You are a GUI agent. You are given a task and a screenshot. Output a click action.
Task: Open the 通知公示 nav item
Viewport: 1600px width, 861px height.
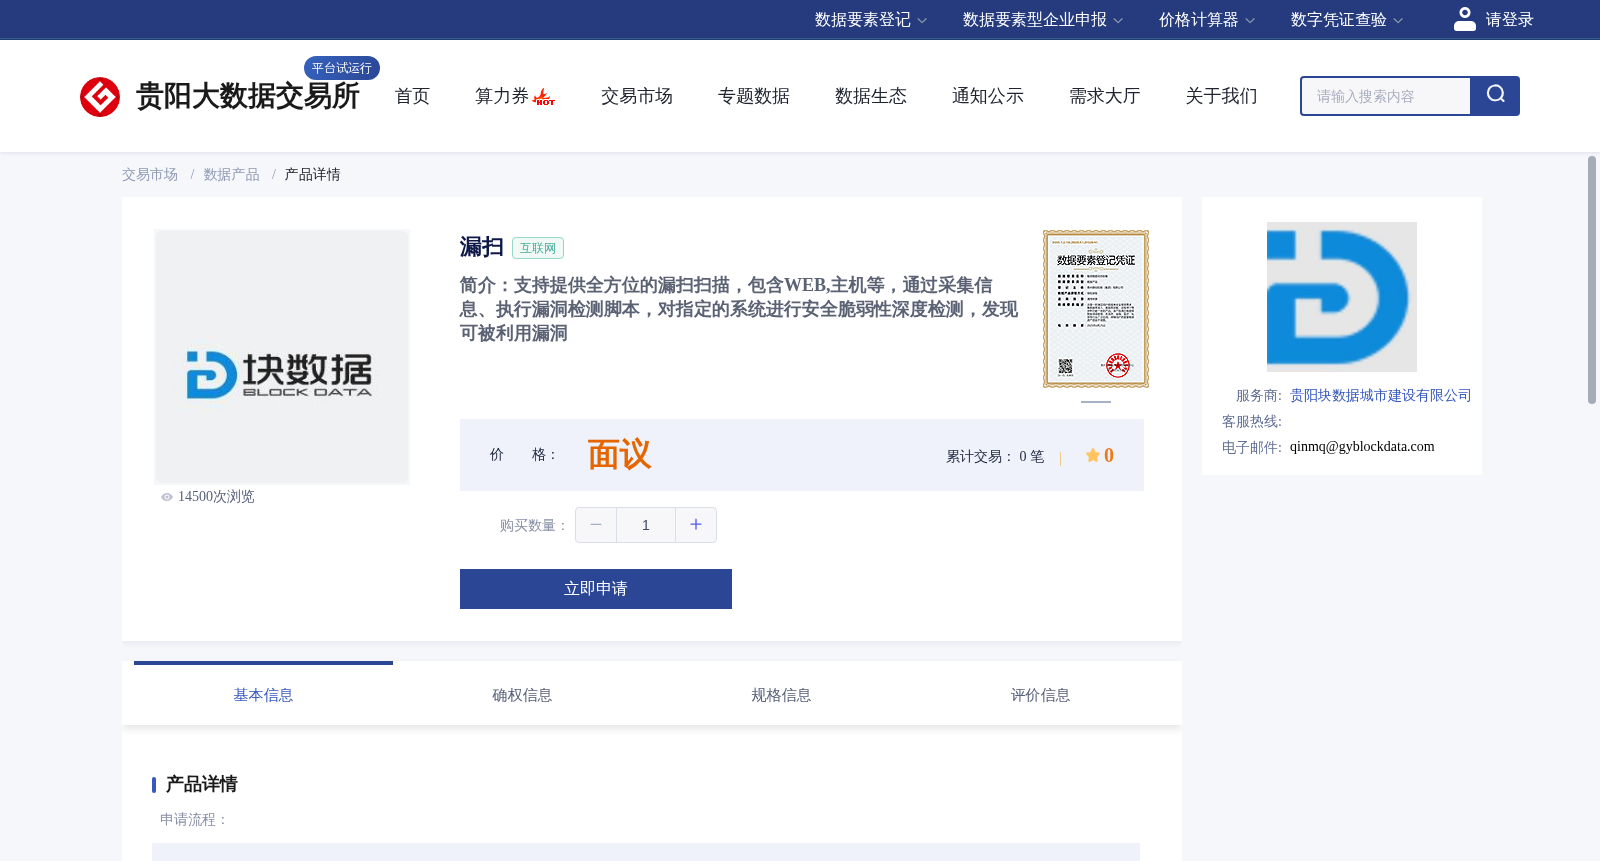(x=988, y=96)
